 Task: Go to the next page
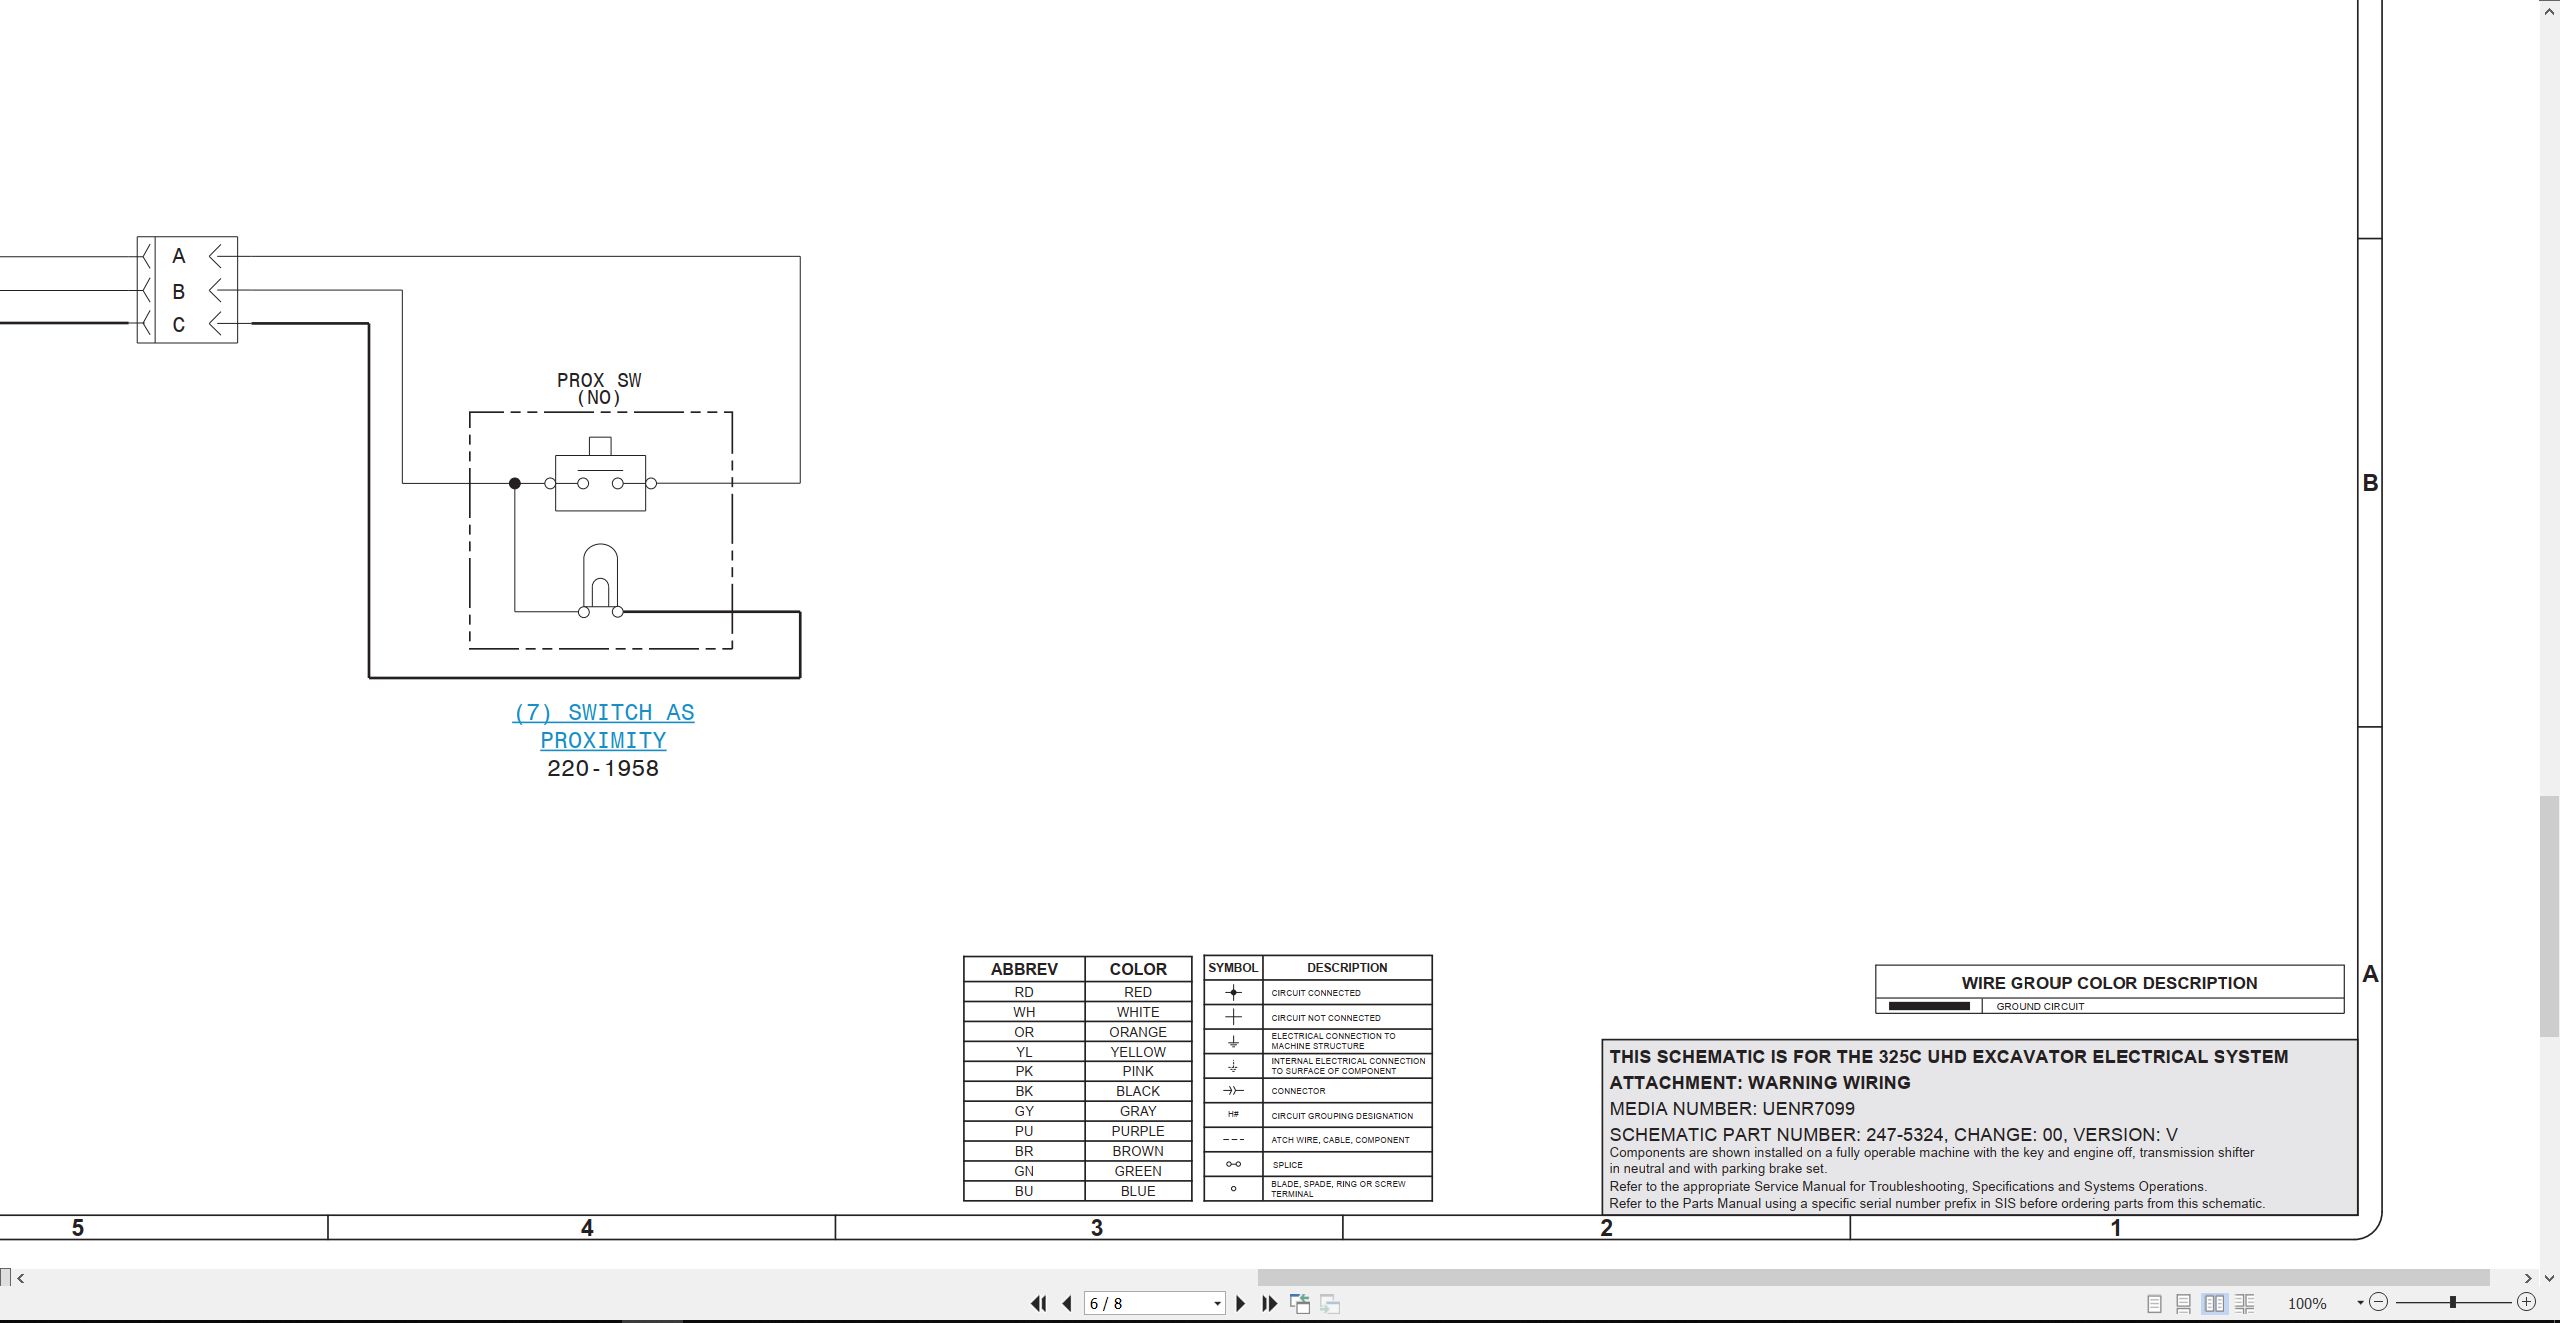click(x=1241, y=1303)
